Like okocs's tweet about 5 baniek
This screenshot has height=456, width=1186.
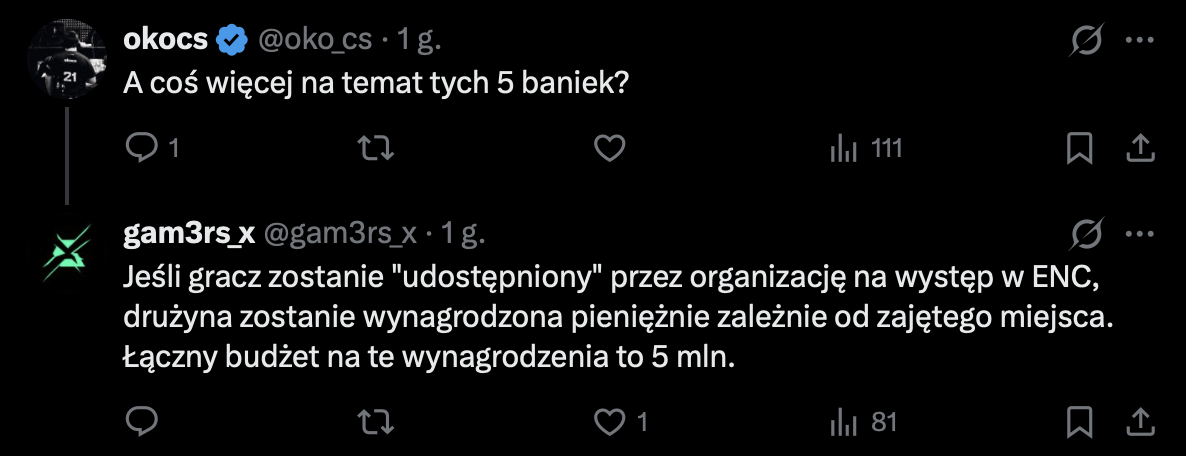coord(609,149)
